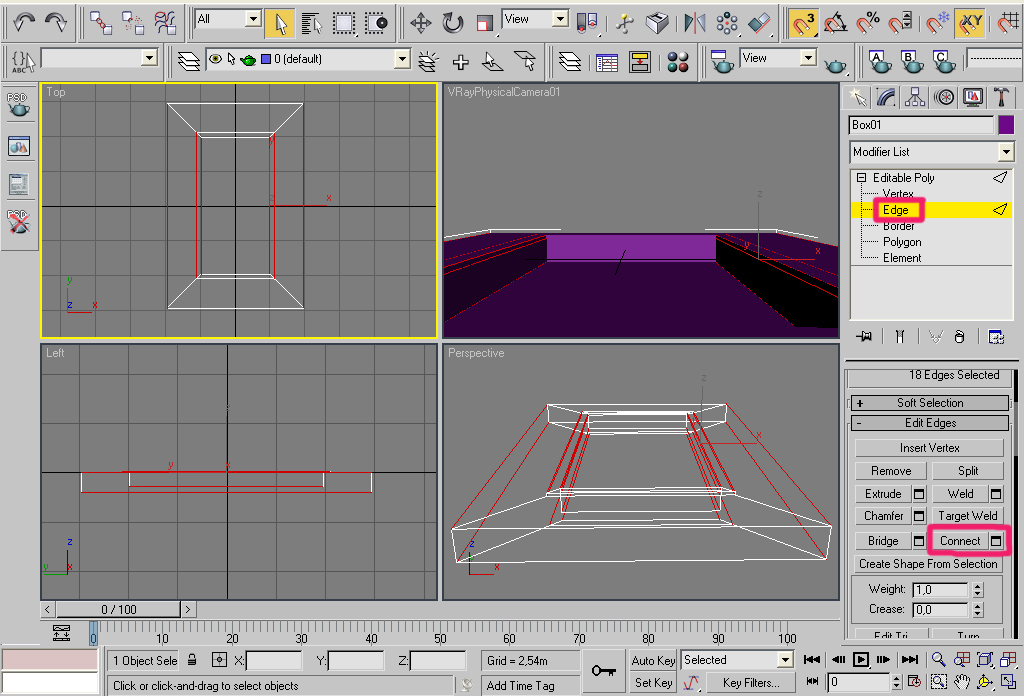Open the Select by Name tool
Screen dimensions: 1024x696
point(312,24)
